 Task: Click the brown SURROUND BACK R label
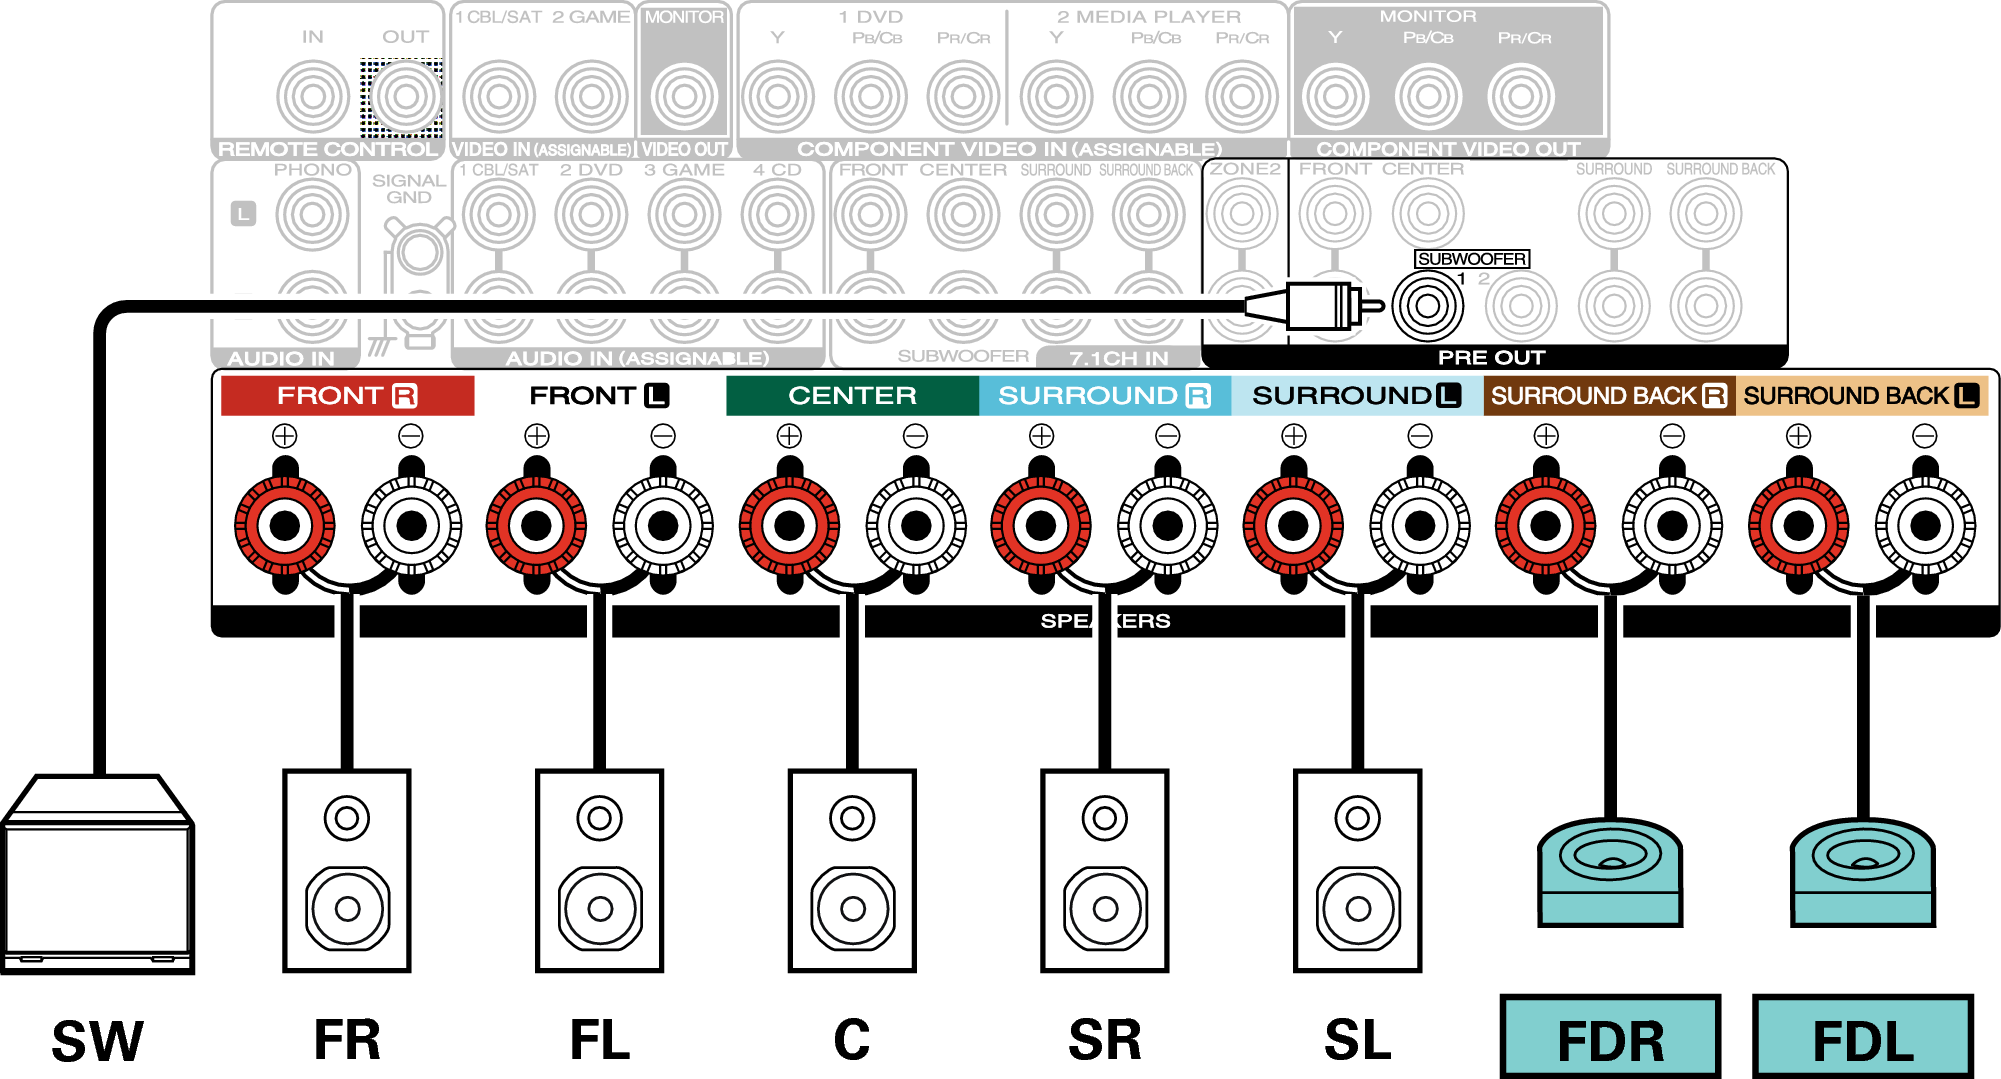1608,396
